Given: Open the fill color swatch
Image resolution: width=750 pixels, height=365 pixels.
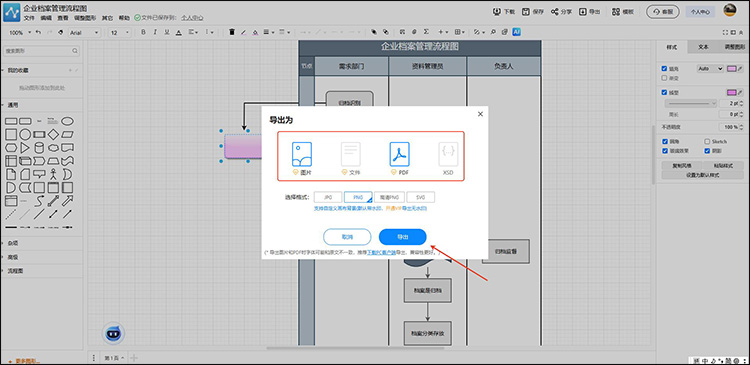Looking at the screenshot, I should click(x=732, y=69).
